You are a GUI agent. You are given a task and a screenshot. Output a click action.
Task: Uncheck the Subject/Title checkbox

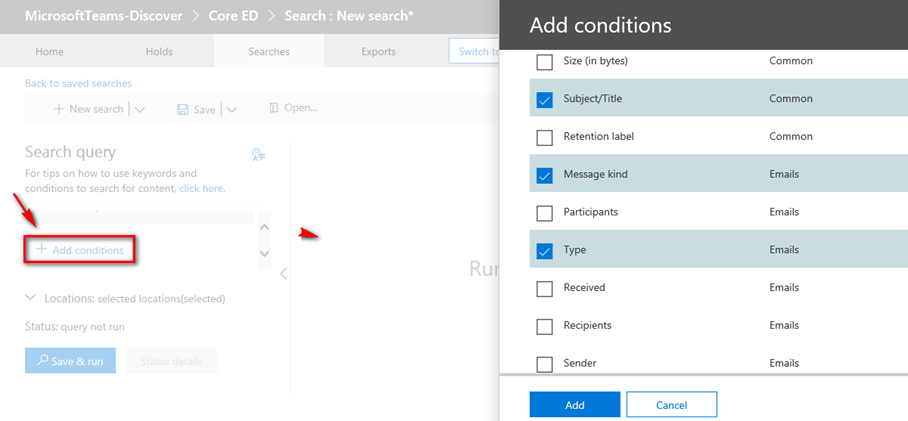(544, 99)
